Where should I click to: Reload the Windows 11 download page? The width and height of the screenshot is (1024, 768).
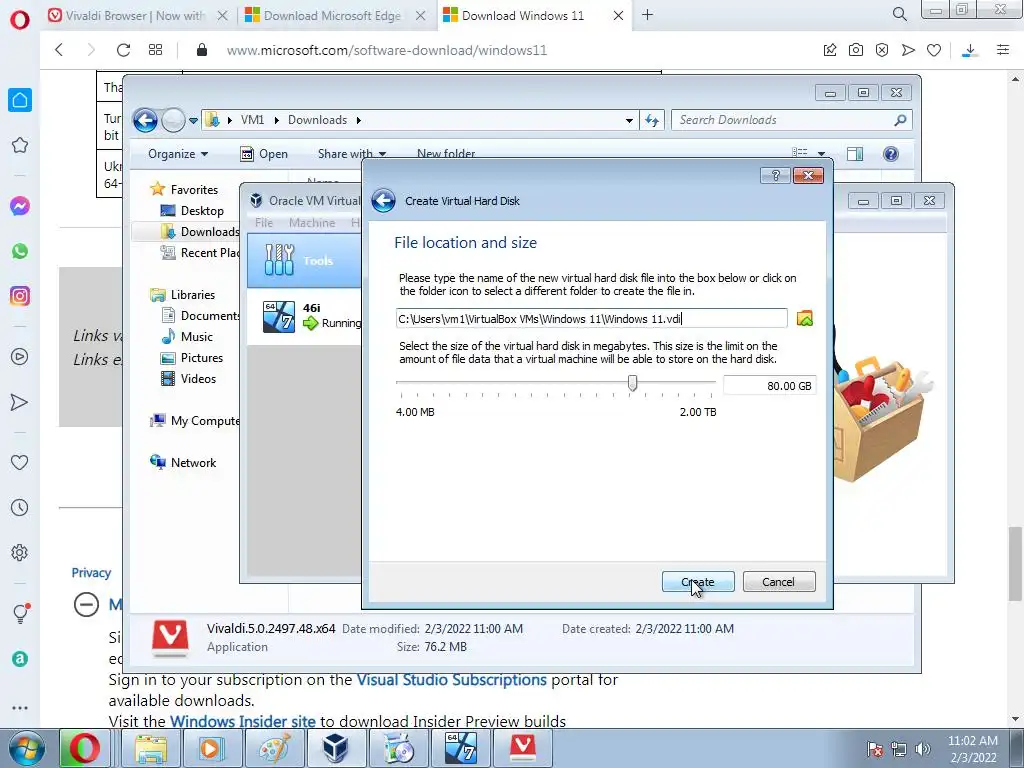(123, 50)
